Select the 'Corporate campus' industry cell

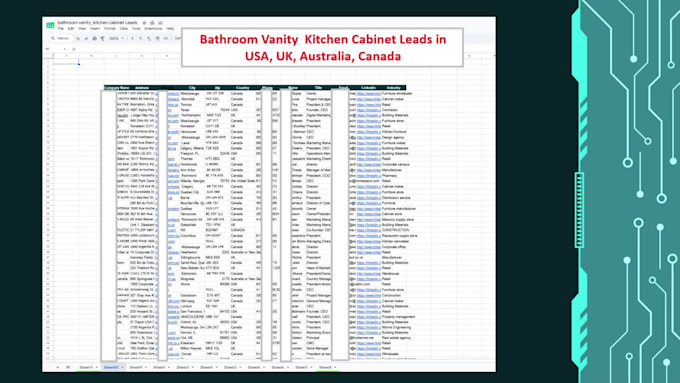tap(396, 165)
